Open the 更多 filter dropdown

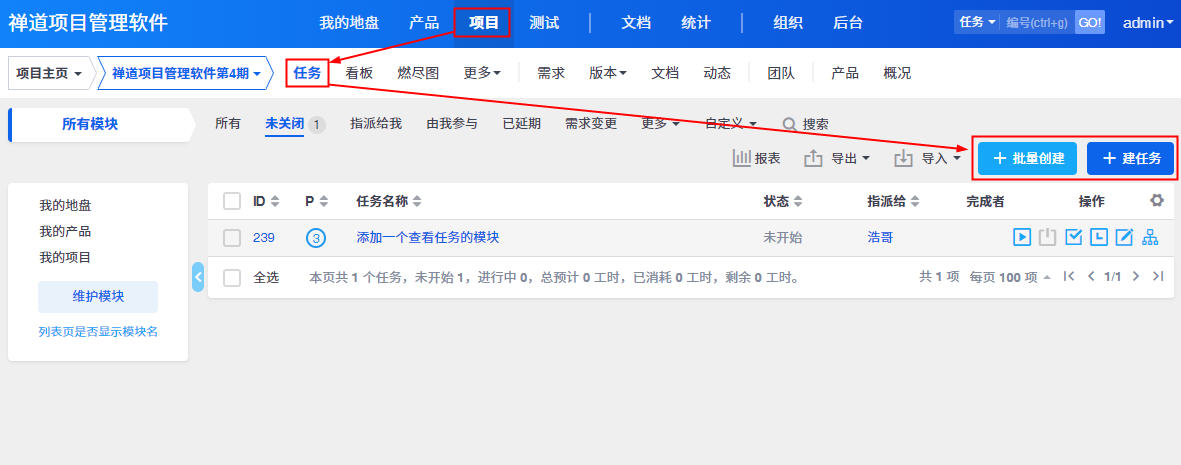(x=661, y=124)
